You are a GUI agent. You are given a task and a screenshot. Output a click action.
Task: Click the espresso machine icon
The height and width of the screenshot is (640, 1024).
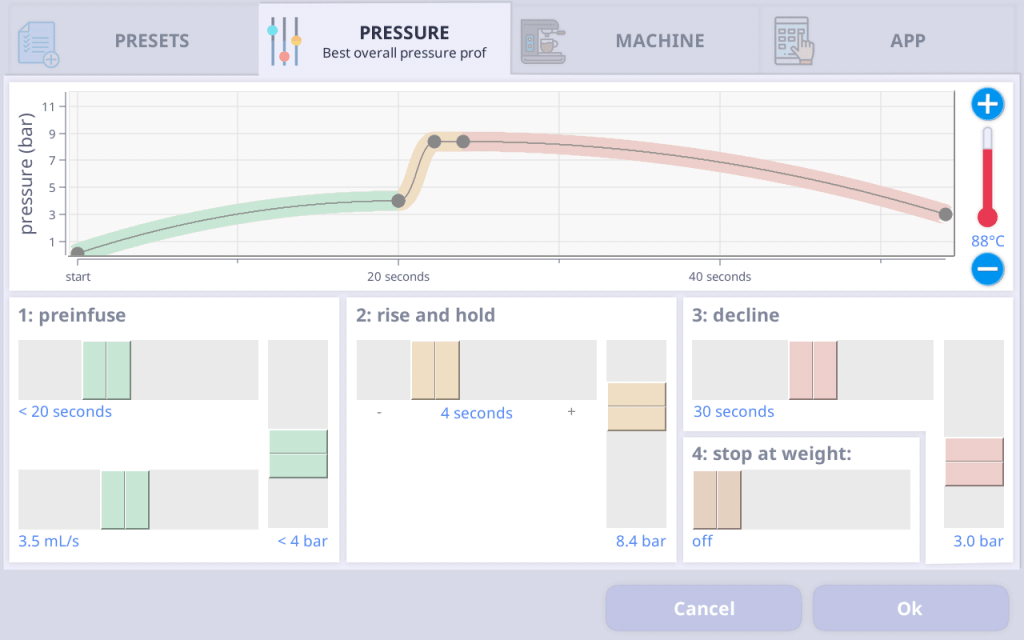(x=543, y=41)
